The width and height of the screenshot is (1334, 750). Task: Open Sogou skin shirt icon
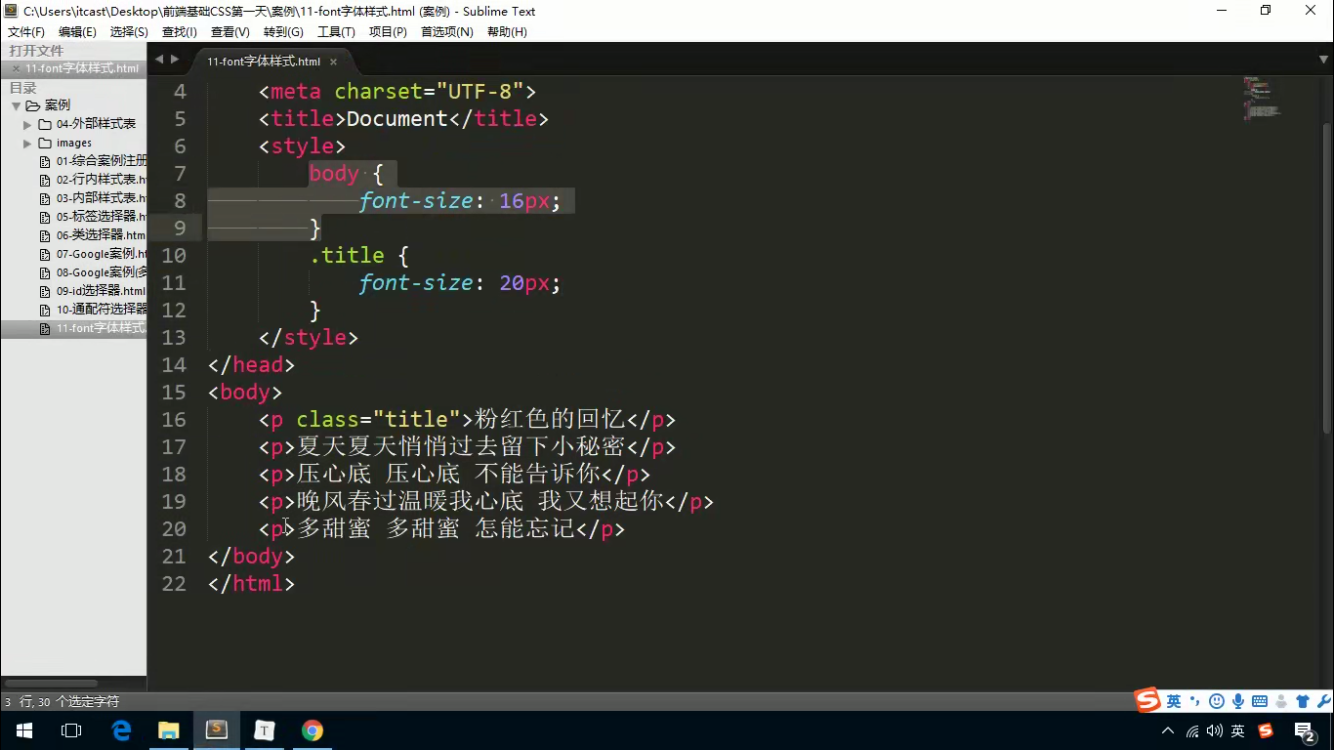point(1303,702)
